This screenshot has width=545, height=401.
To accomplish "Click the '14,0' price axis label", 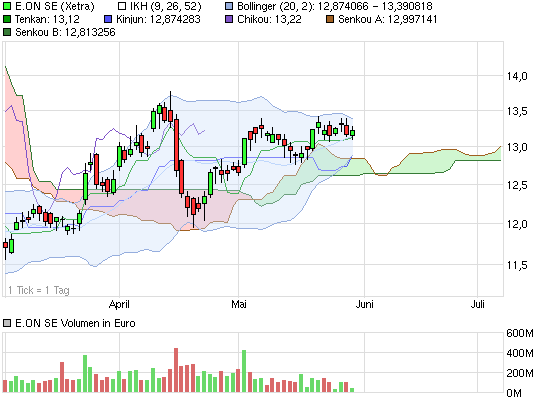I will click(x=517, y=76).
